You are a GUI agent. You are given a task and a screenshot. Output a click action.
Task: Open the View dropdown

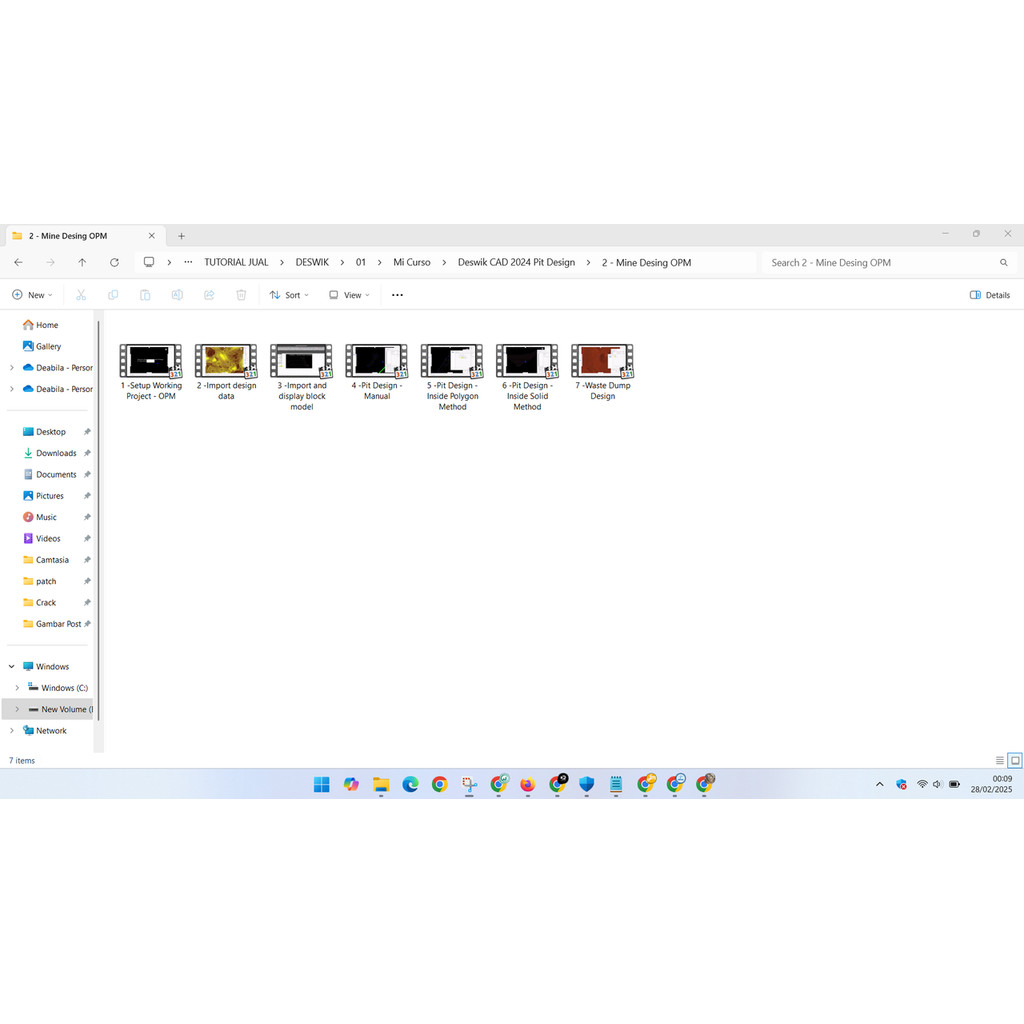pos(349,295)
